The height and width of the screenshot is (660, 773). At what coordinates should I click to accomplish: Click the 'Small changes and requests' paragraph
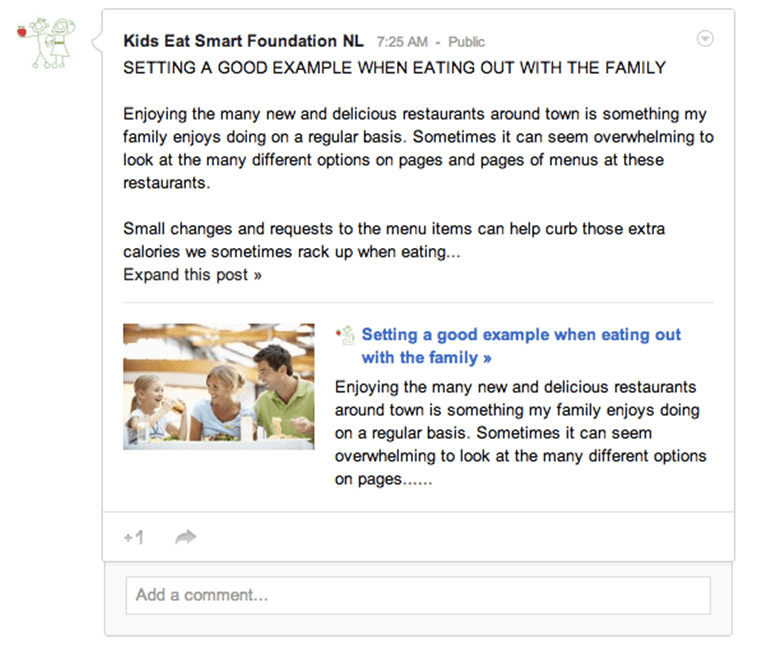(394, 240)
